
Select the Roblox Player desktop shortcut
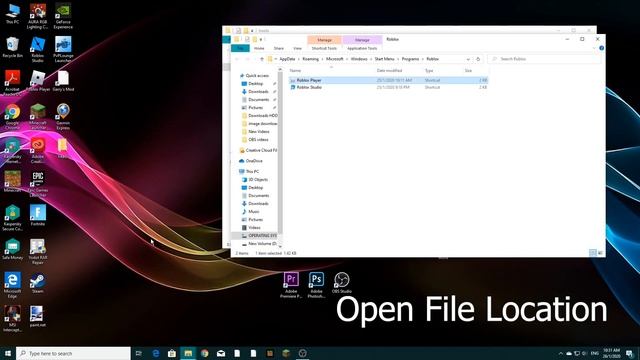coord(38,81)
